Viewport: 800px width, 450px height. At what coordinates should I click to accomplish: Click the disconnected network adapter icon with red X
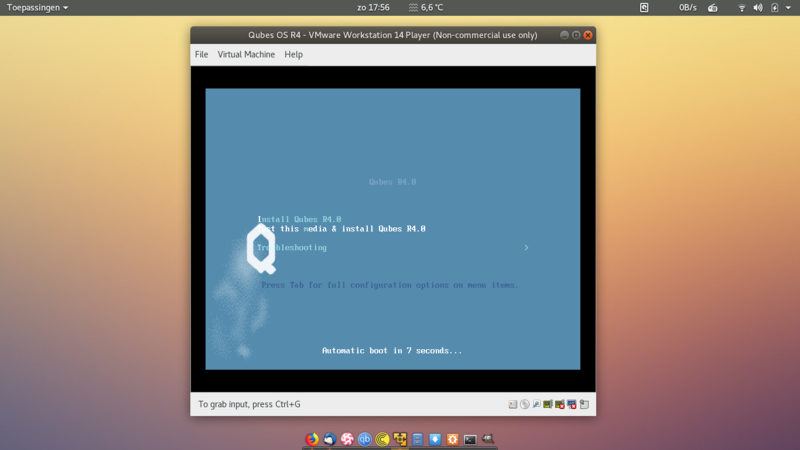coord(560,405)
